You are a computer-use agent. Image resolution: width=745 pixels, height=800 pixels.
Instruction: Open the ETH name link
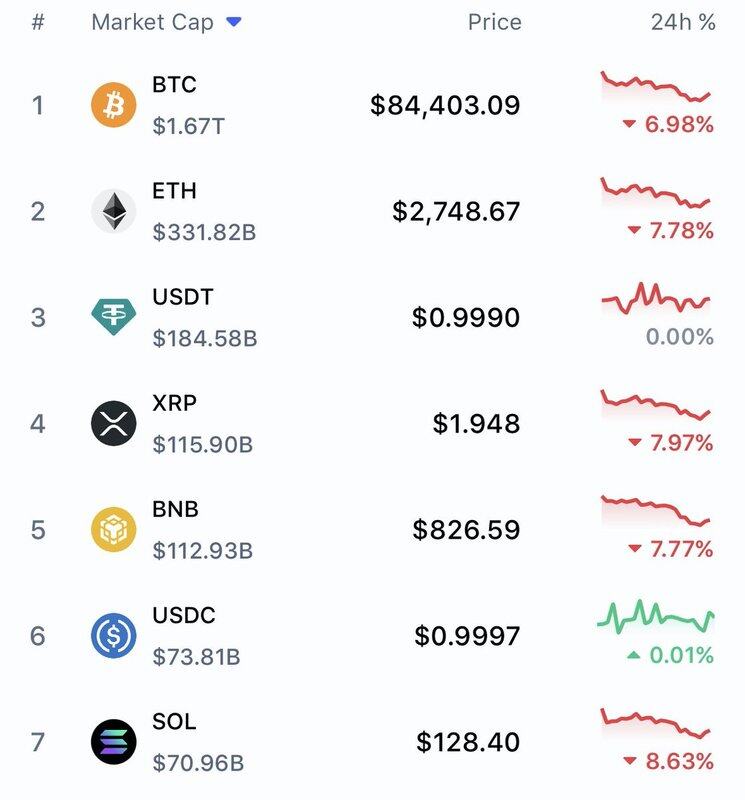tap(174, 191)
